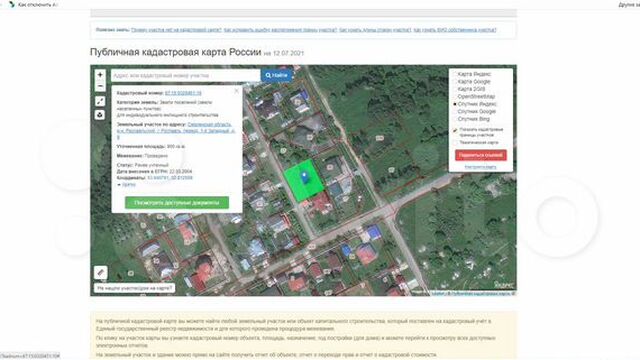The height and width of the screenshot is (360, 640).
Task: Toggle show cadastral parcel boundaries checkbox
Action: [x=456, y=131]
